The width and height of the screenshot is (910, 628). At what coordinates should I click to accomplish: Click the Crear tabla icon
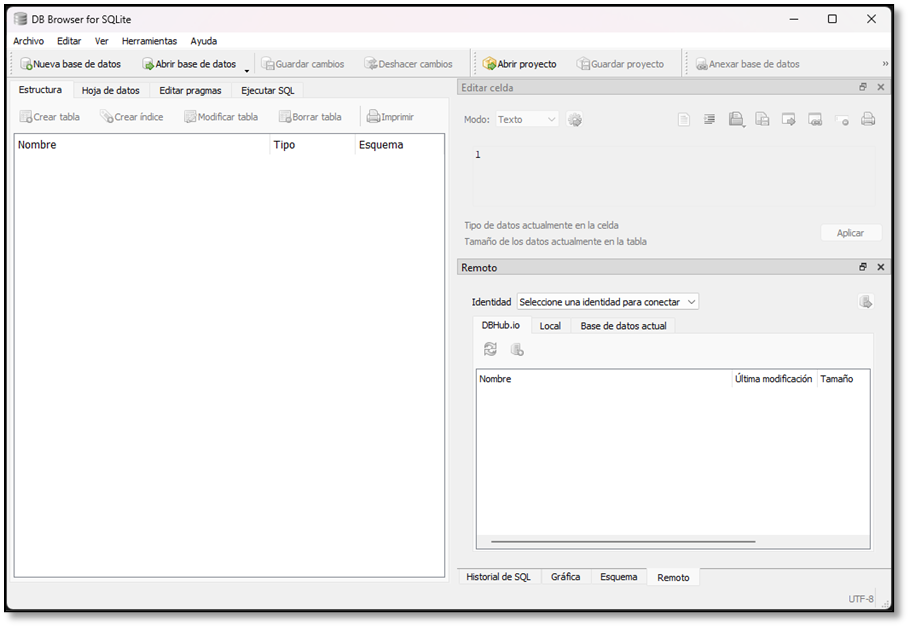tap(26, 117)
